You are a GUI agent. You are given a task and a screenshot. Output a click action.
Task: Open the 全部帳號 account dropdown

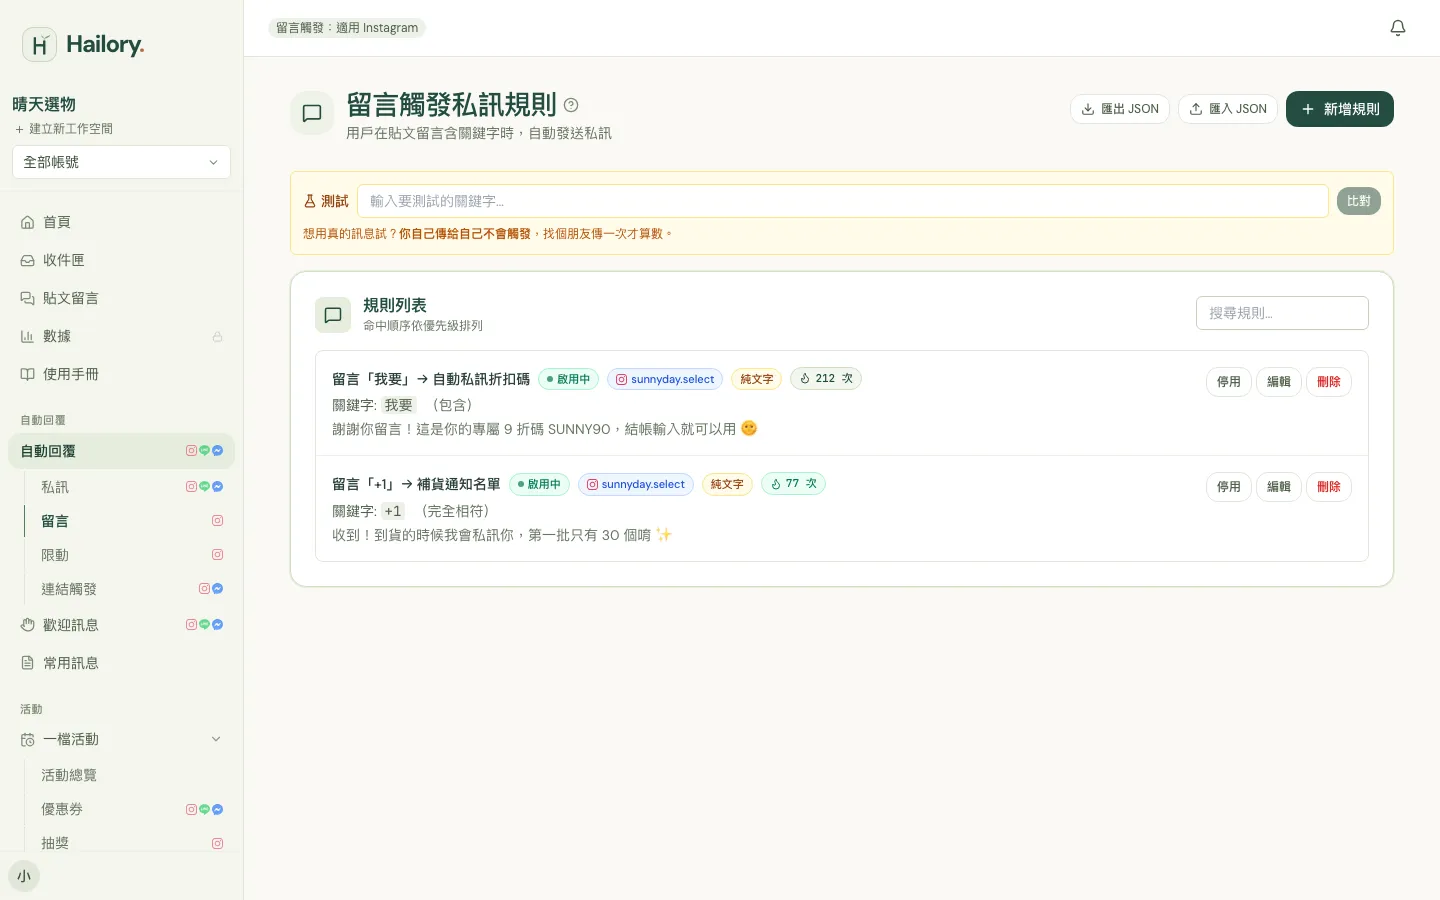[121, 162]
